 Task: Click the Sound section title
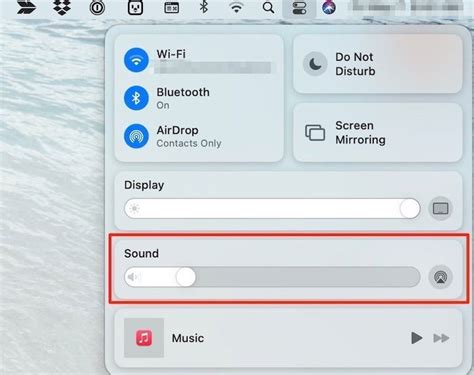point(141,253)
